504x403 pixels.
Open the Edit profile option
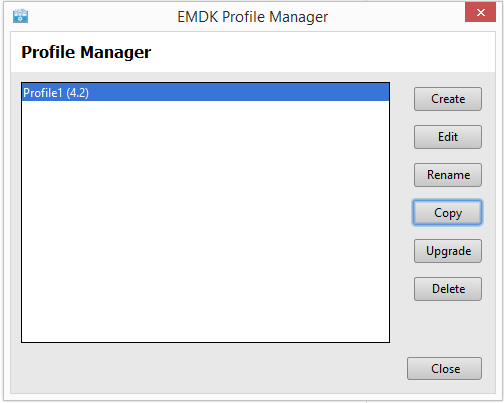coord(448,137)
